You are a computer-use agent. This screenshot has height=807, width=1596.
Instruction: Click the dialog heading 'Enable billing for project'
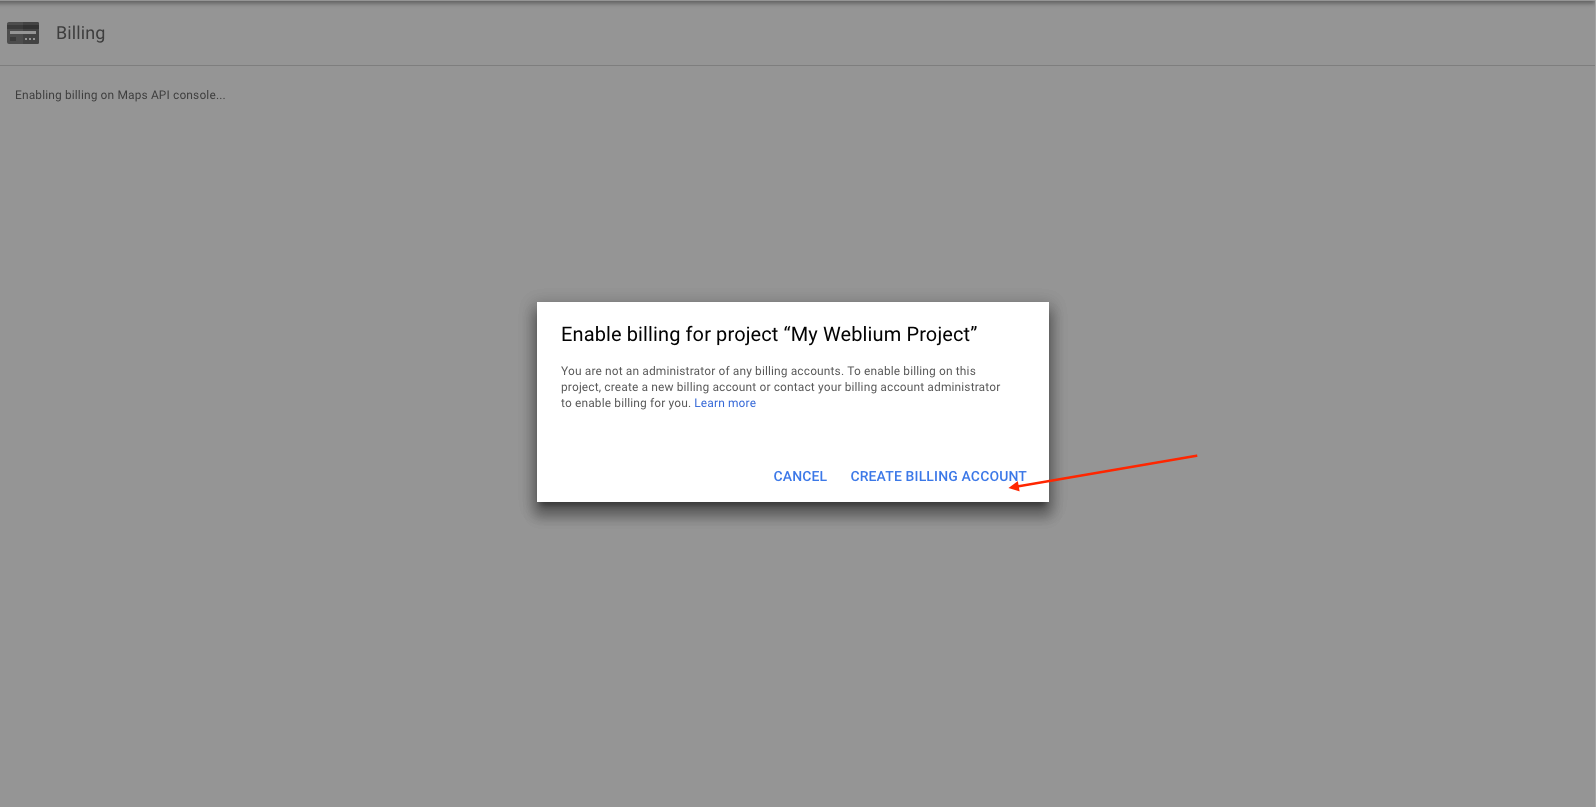pyautogui.click(x=769, y=334)
